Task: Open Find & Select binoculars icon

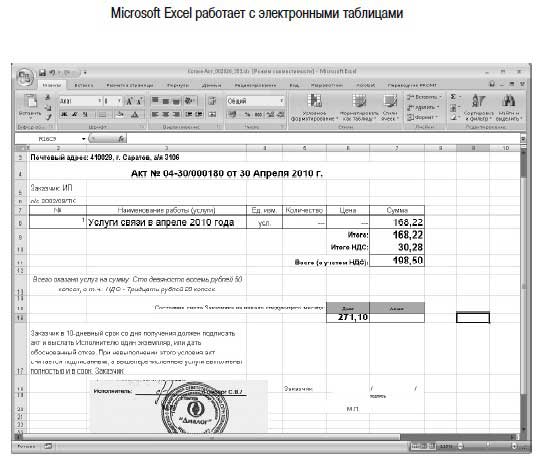Action: [509, 107]
